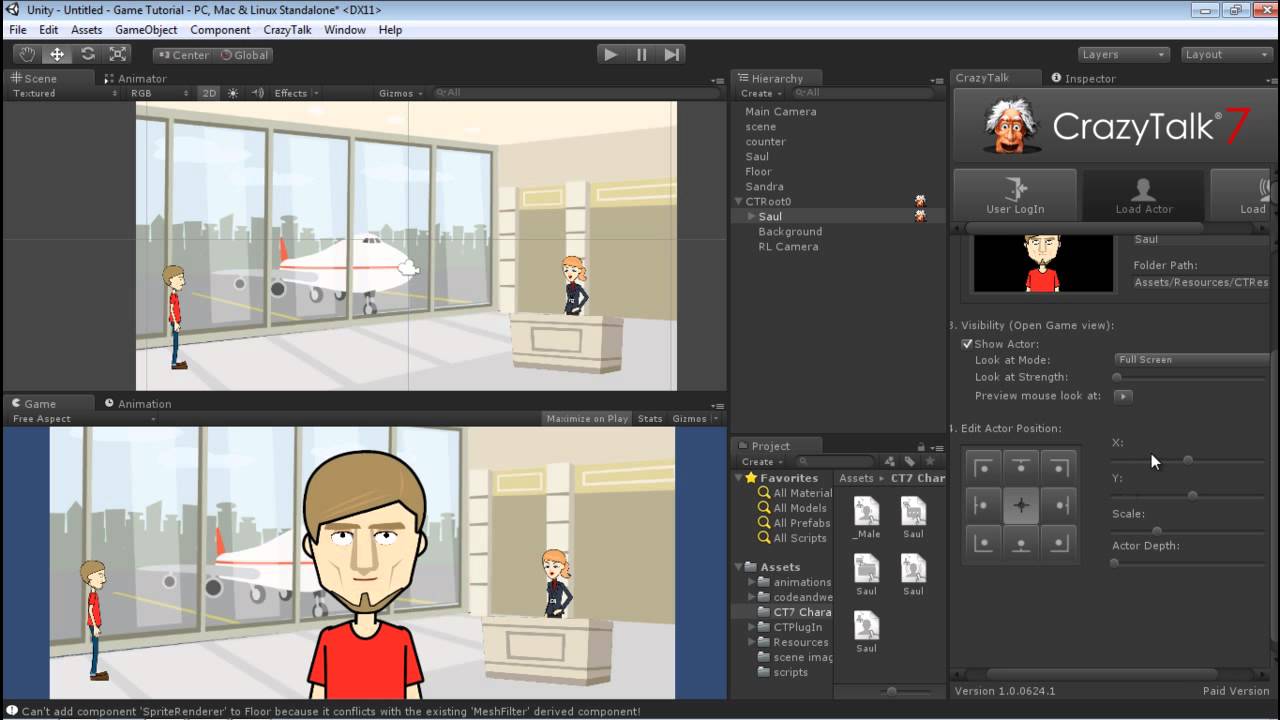Align actor to bottom-right position

click(x=1058, y=542)
